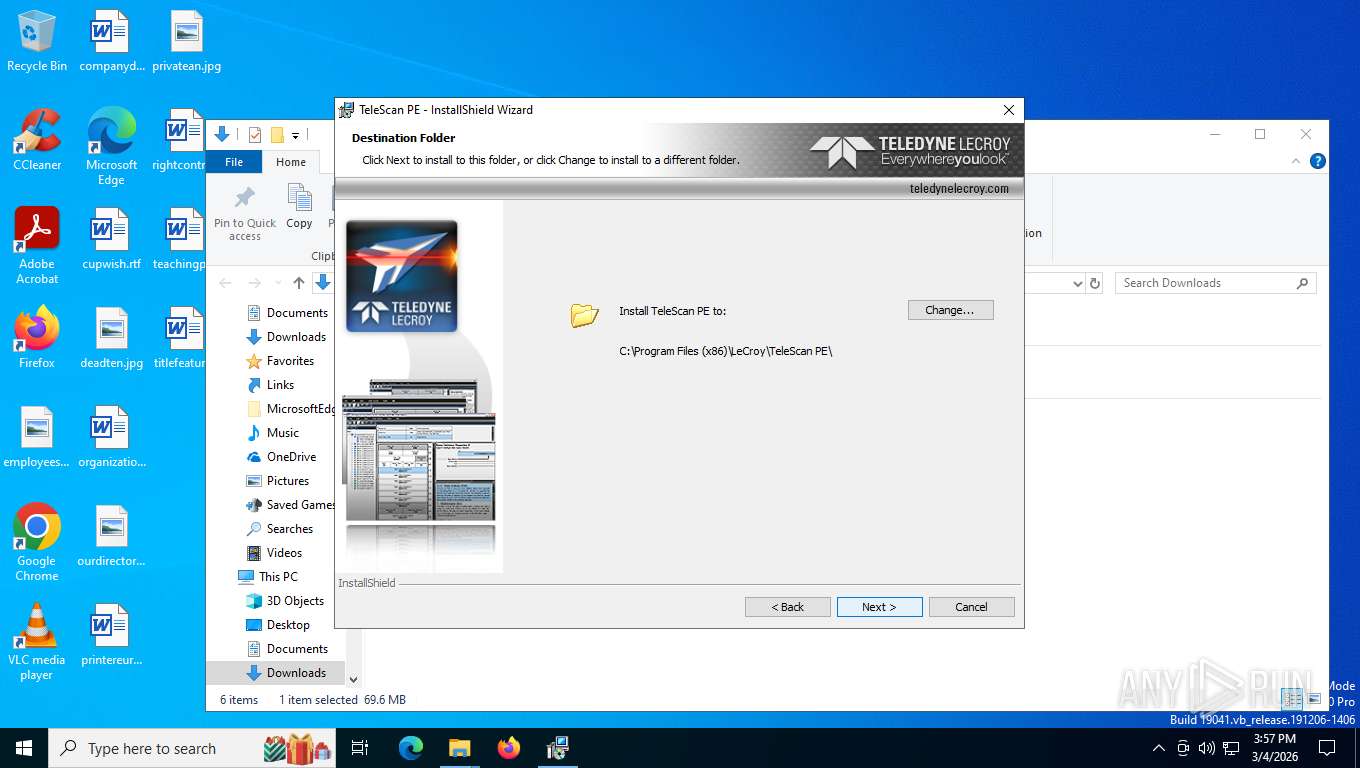Close the InstallShield Wizard window
This screenshot has height=768, width=1360.
coord(1008,110)
